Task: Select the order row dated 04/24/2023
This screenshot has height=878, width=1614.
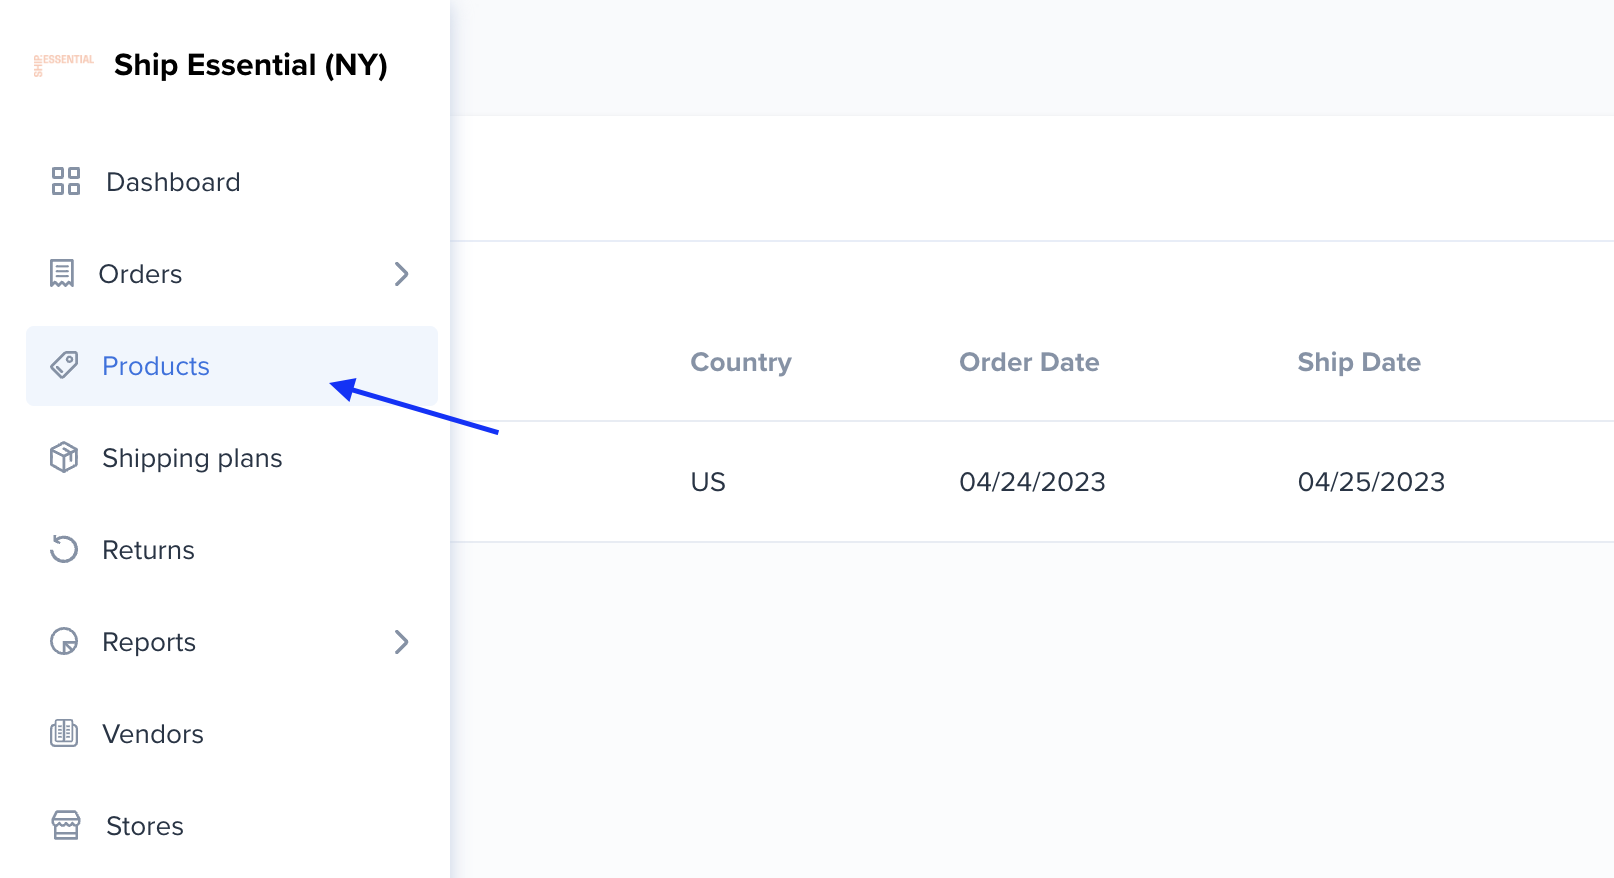Action: click(1032, 482)
